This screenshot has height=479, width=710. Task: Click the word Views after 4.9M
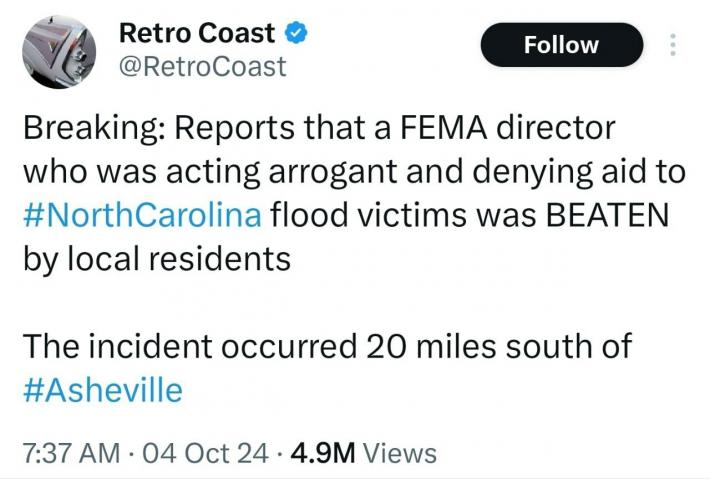[x=400, y=453]
